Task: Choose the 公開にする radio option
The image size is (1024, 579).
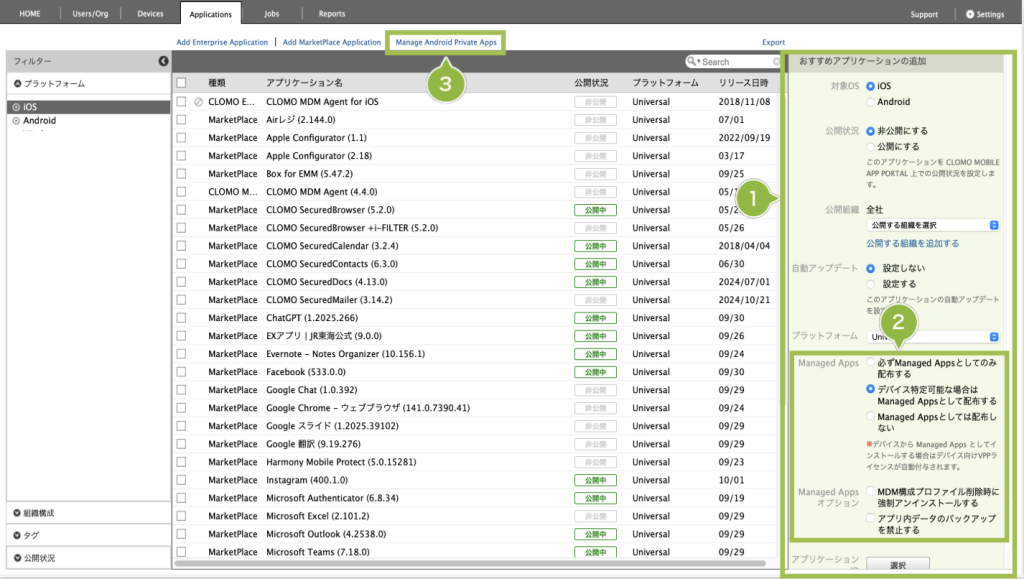Action: (871, 146)
